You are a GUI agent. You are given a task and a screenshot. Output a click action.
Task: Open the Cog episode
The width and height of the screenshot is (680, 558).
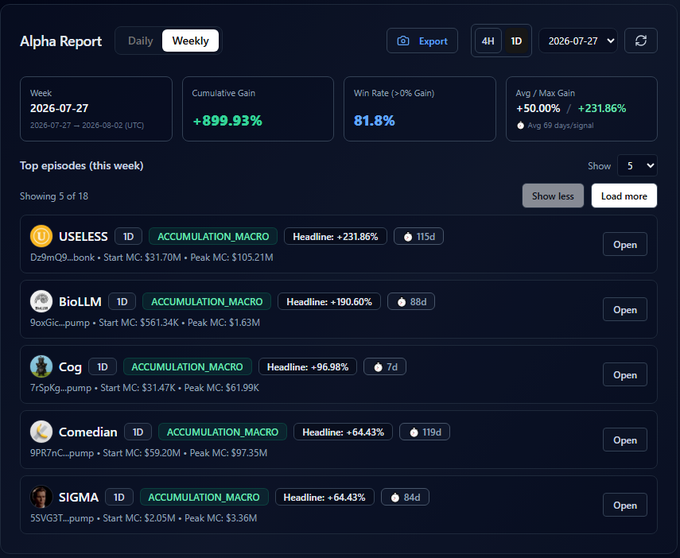tap(625, 375)
